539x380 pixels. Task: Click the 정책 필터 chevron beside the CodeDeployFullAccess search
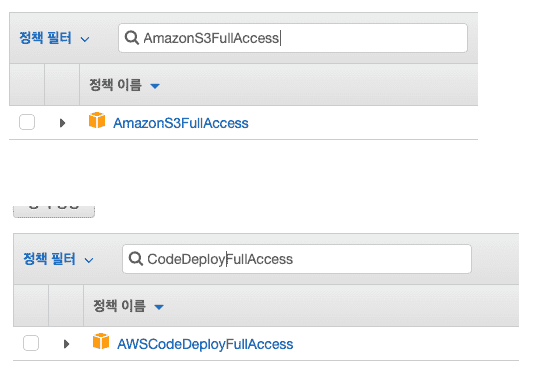click(89, 260)
